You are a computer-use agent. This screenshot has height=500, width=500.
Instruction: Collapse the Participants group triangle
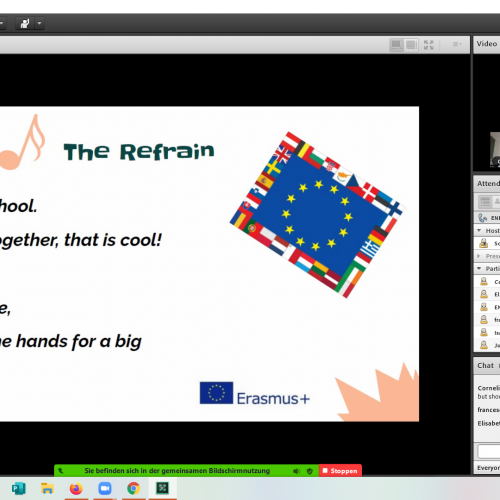(x=479, y=268)
